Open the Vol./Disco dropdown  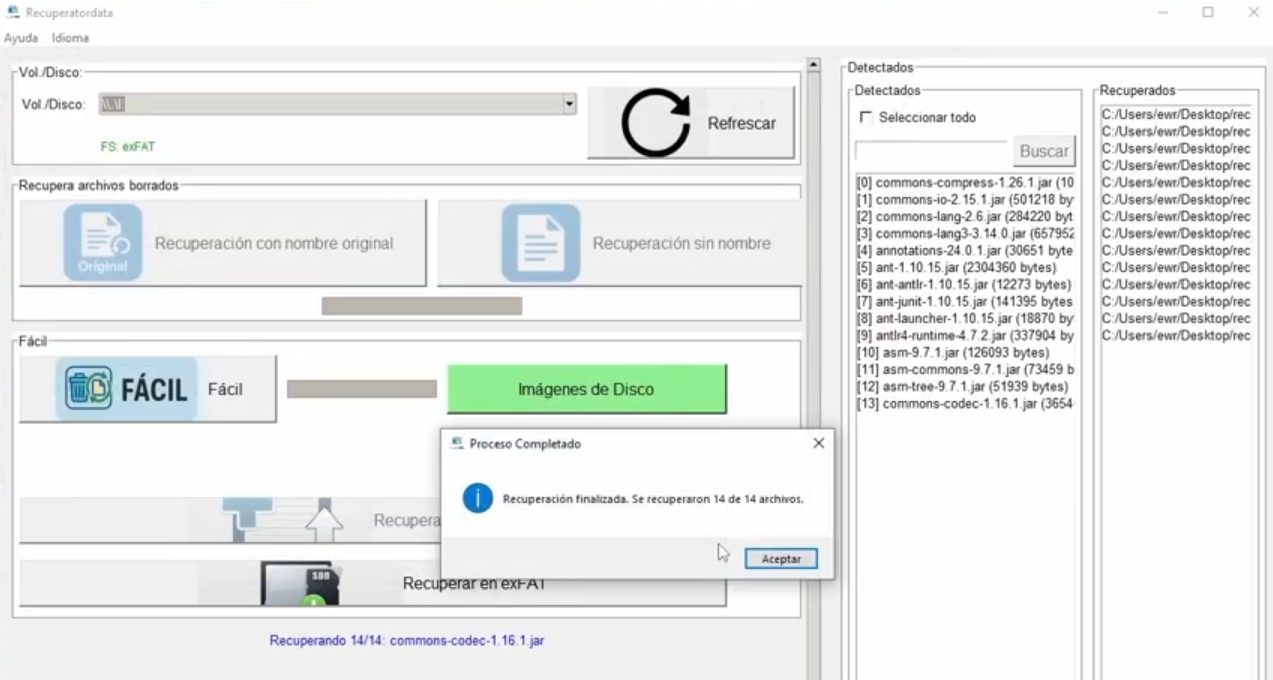click(x=569, y=104)
